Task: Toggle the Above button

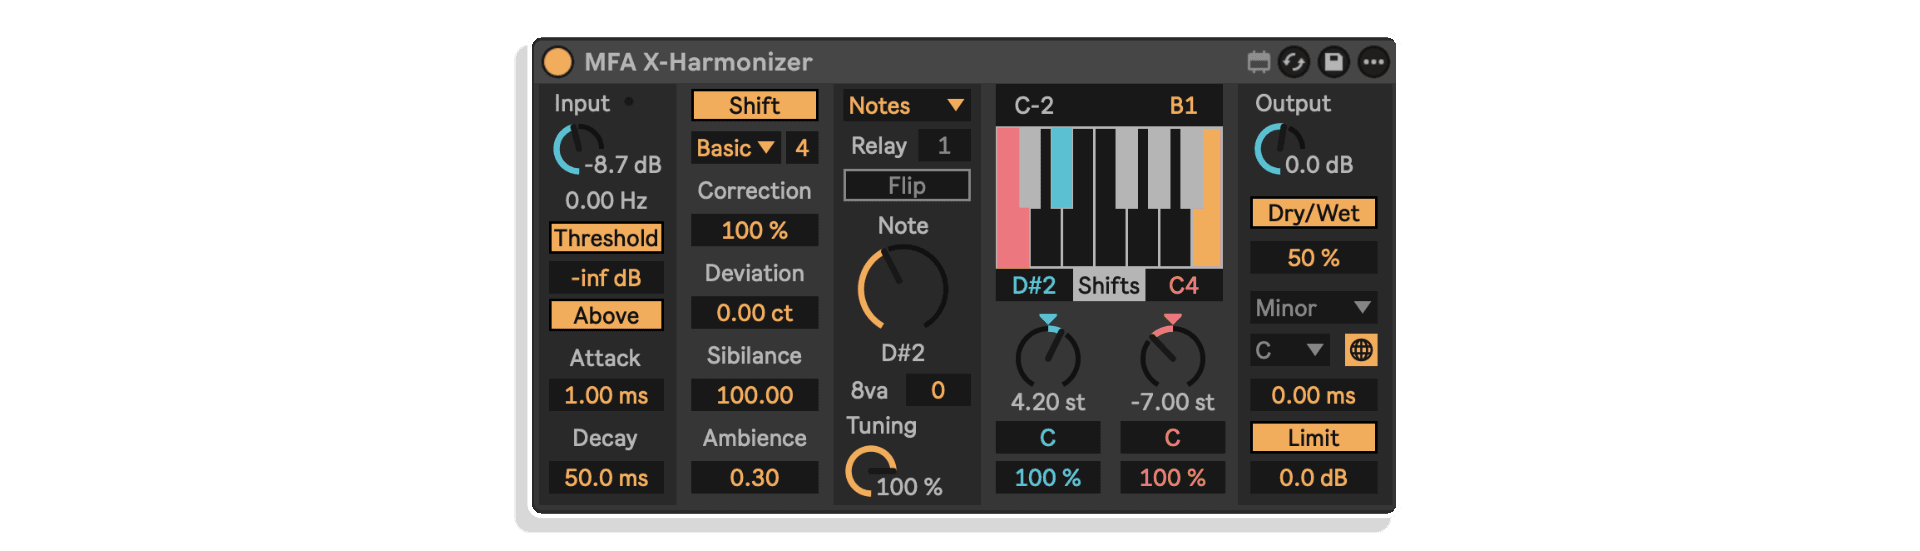Action: click(x=606, y=315)
